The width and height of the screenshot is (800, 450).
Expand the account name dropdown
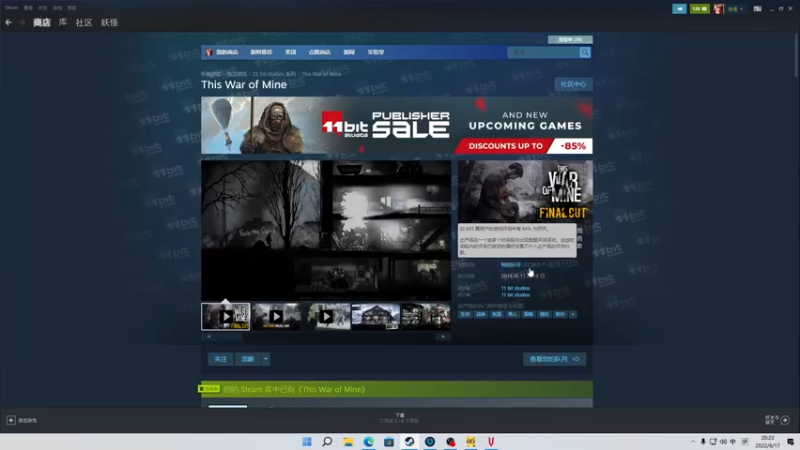(x=735, y=9)
